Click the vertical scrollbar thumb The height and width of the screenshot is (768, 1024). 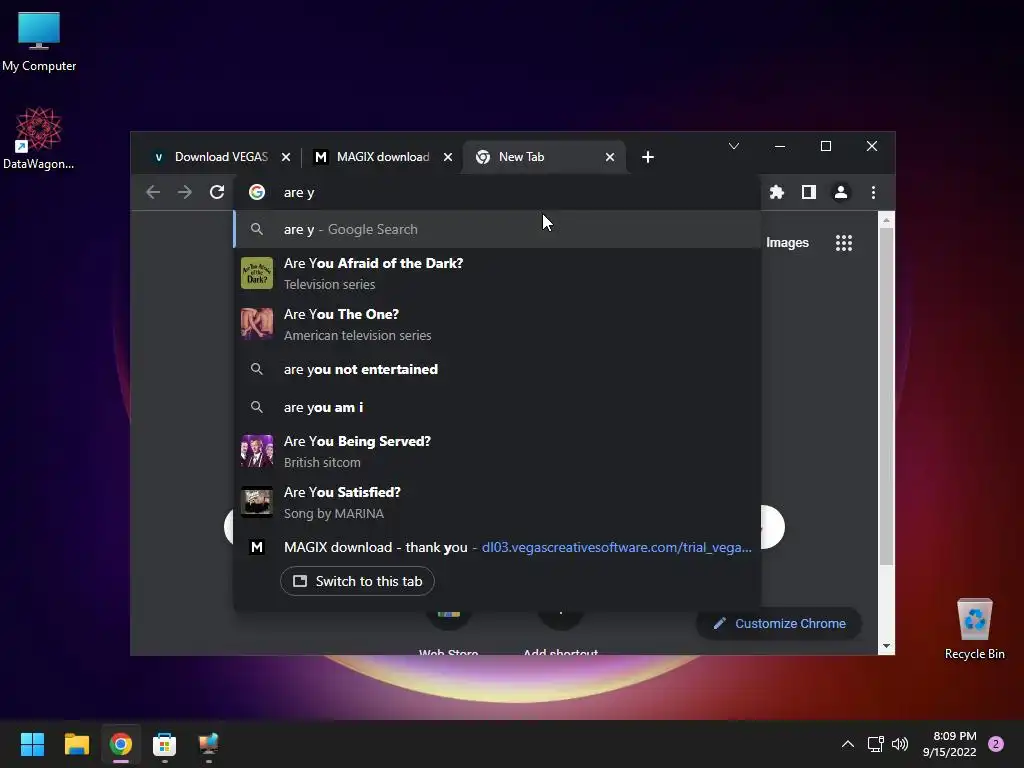pyautogui.click(x=886, y=396)
